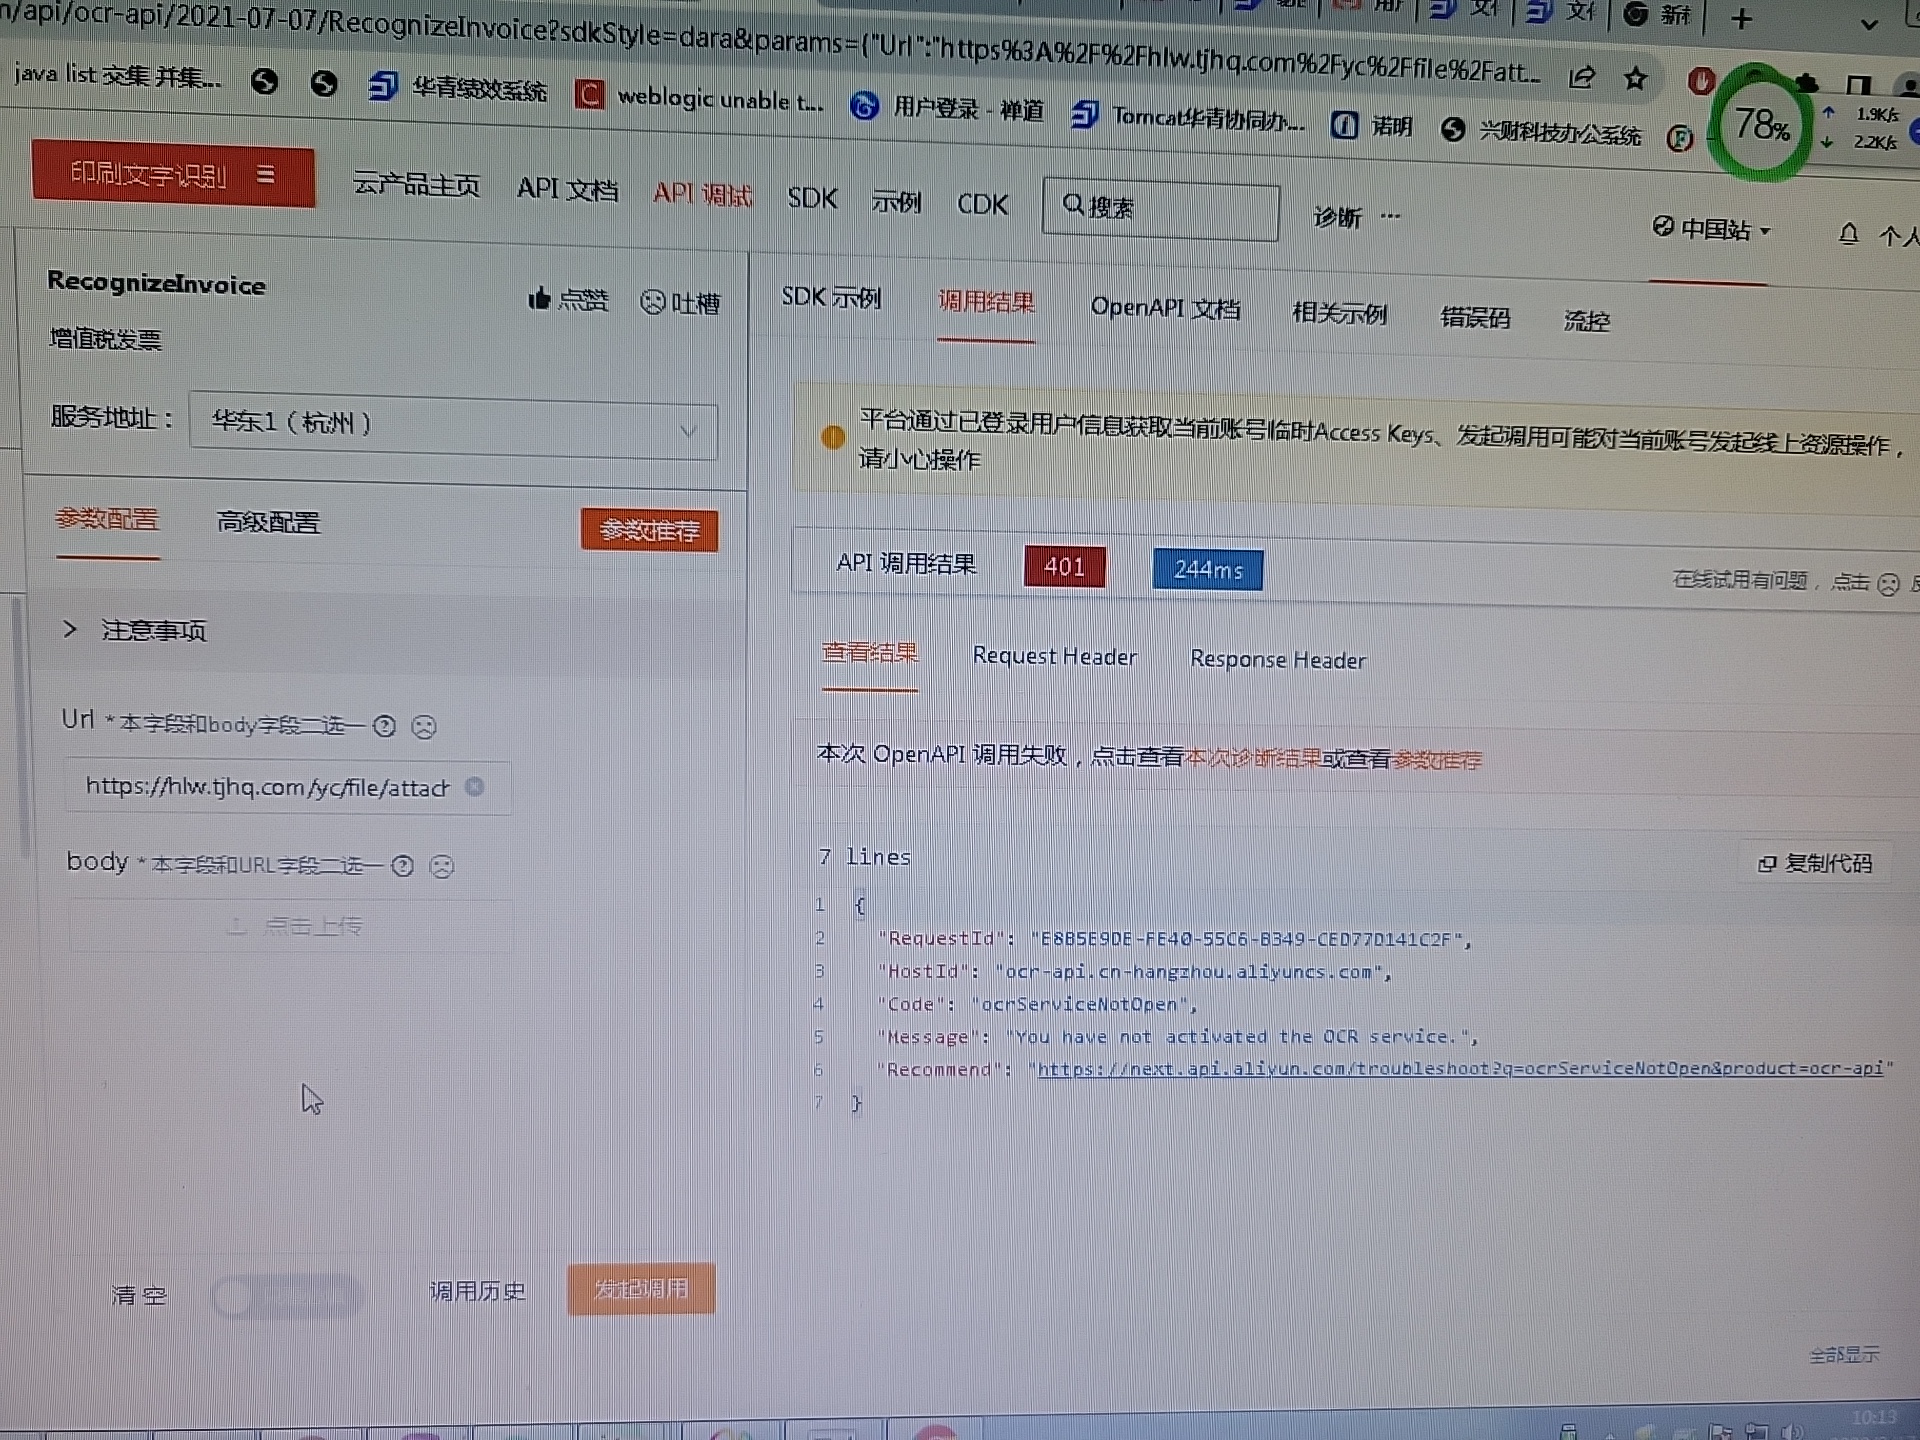Click the help question icon next to body

402,865
